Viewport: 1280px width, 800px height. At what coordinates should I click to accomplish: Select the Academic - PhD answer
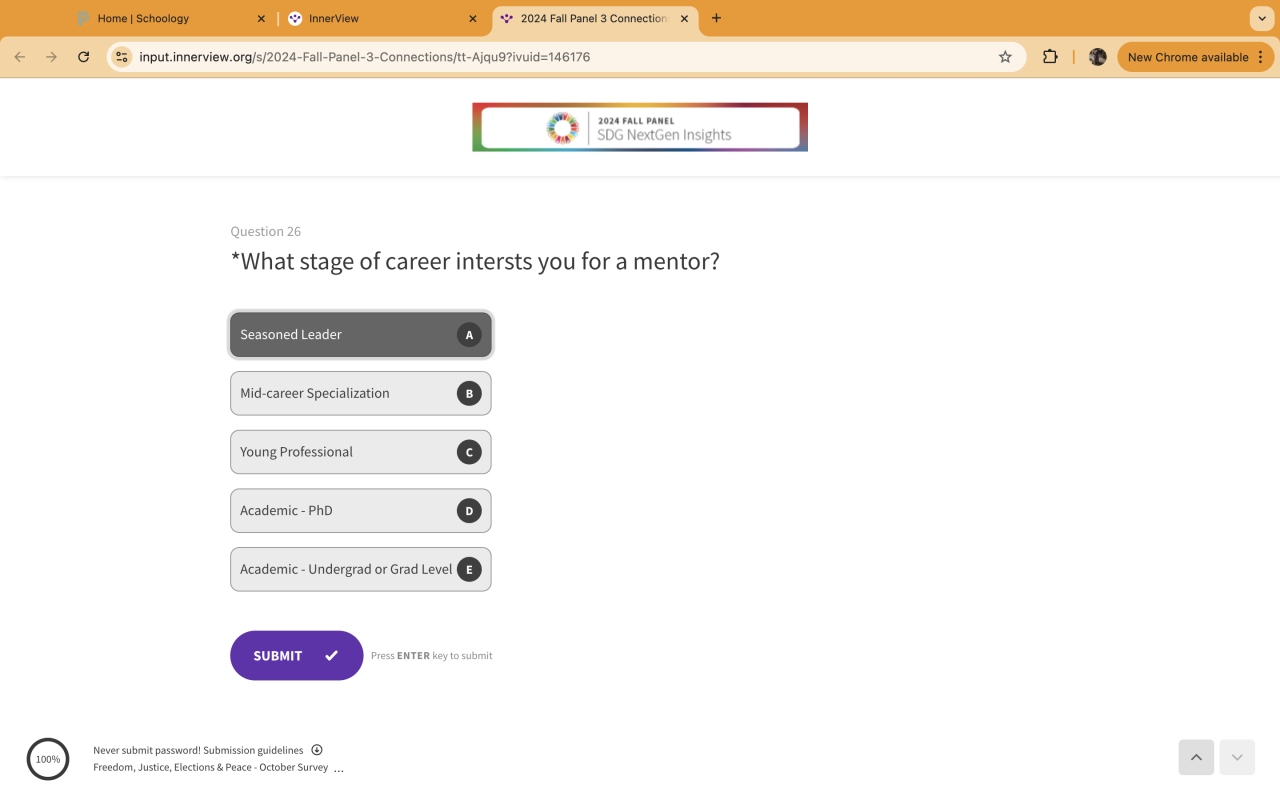360,511
